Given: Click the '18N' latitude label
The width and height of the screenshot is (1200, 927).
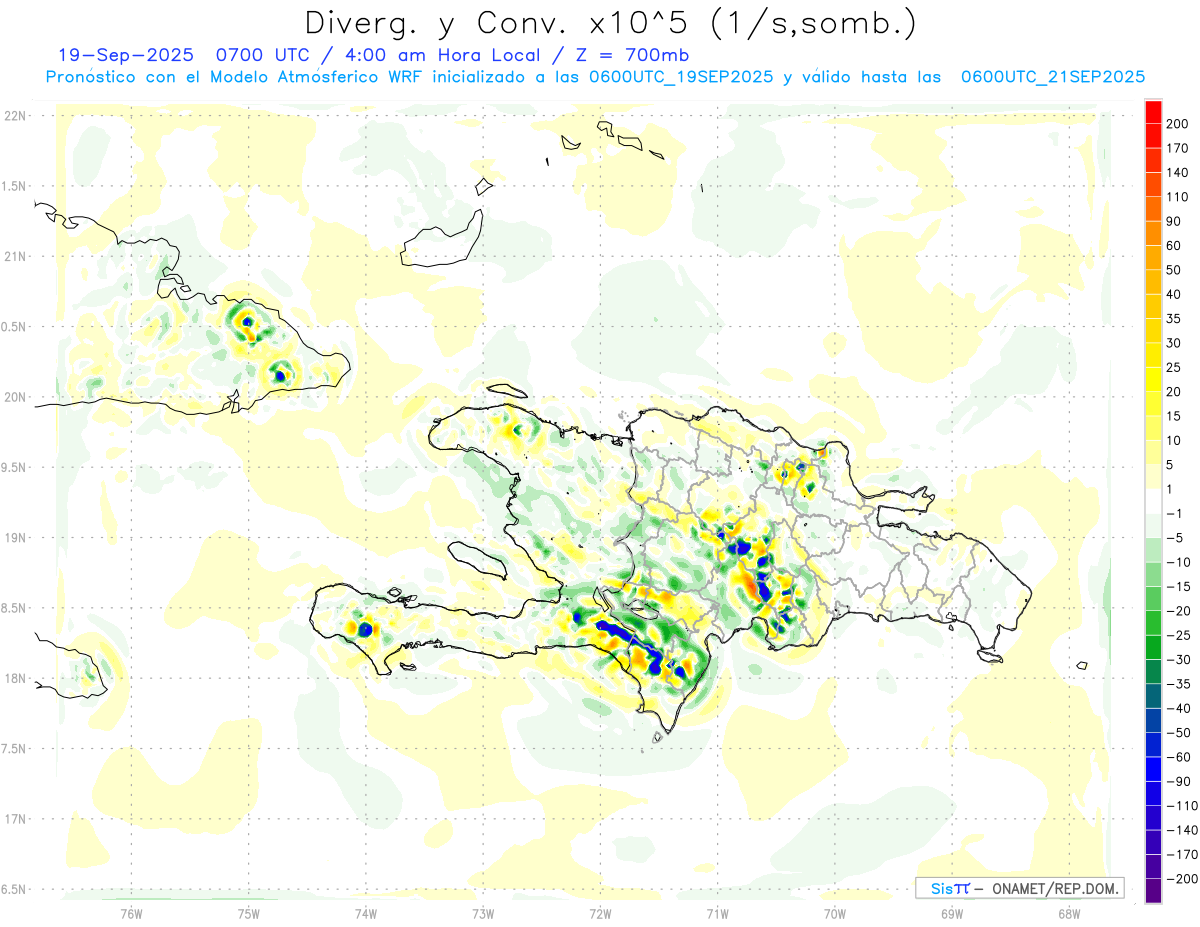Looking at the screenshot, I should click(15, 678).
